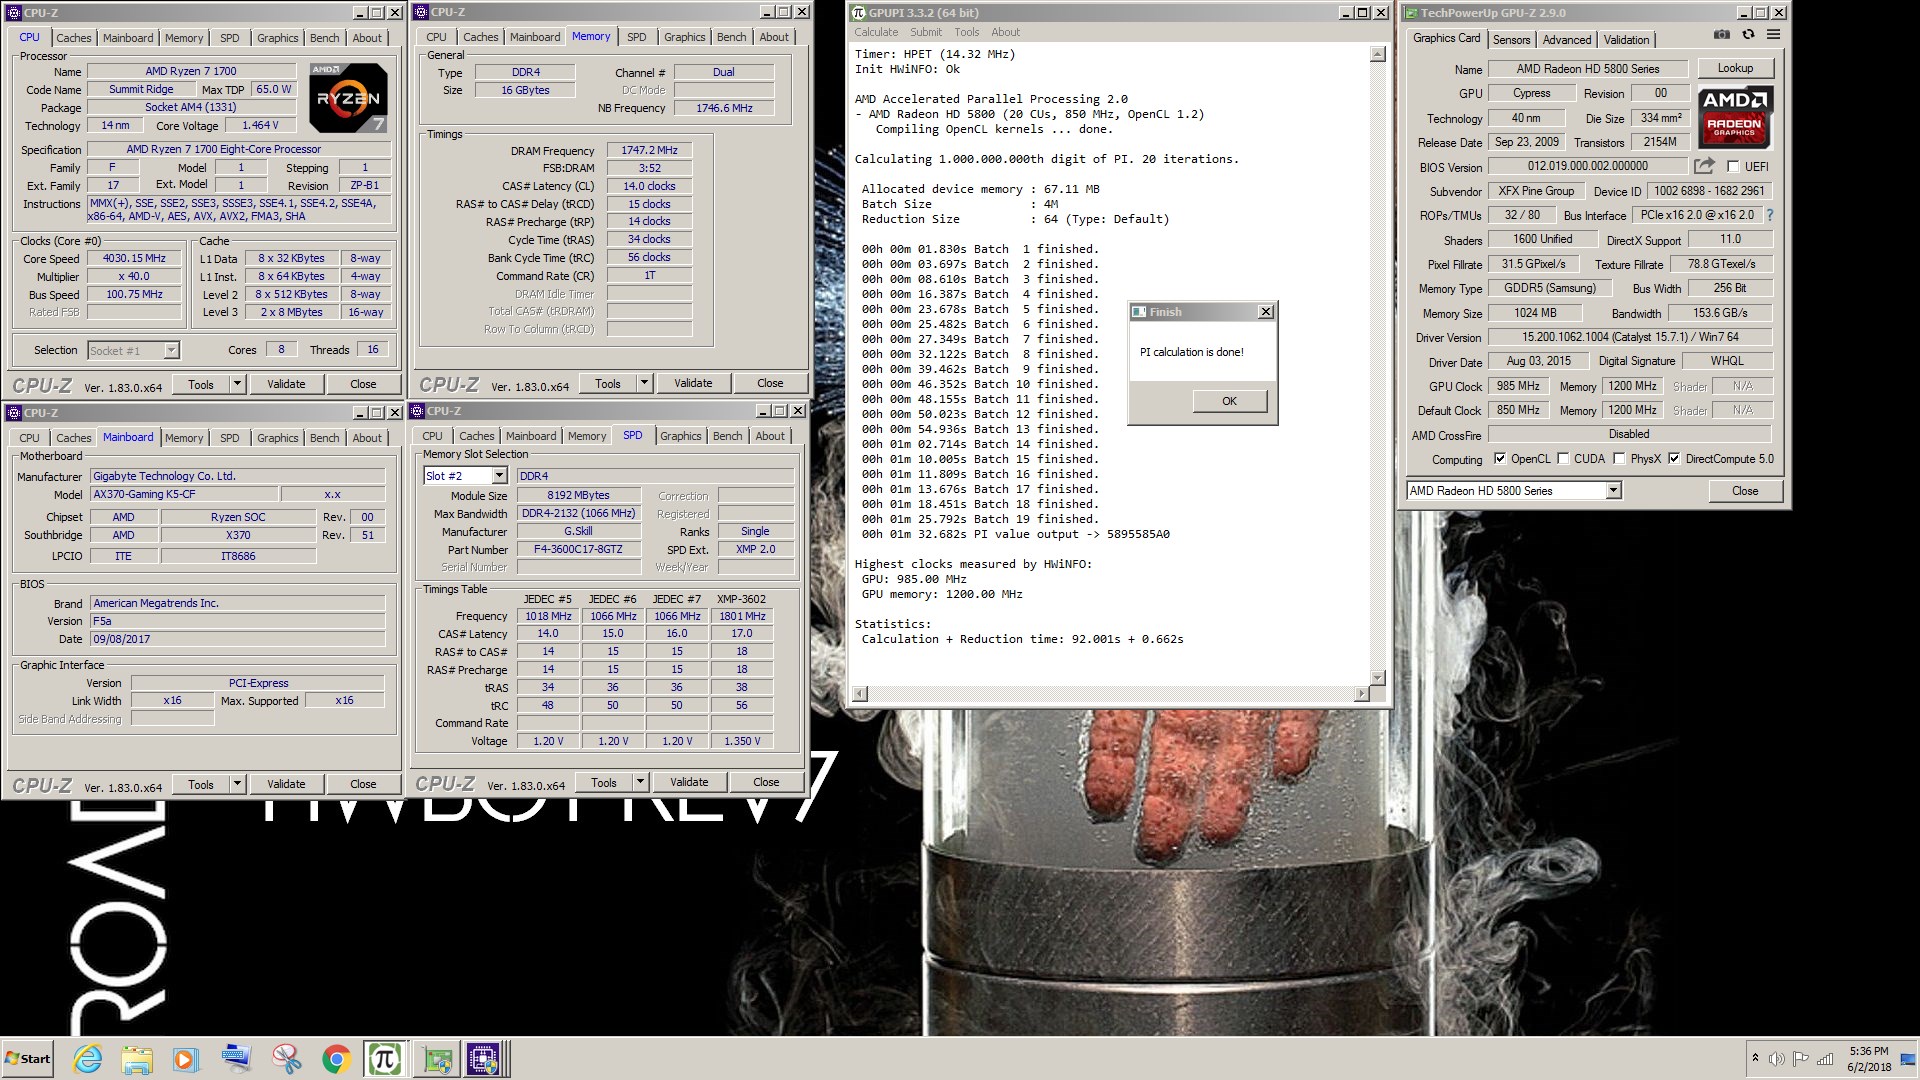Click the GPU-Z title bar icon
The height and width of the screenshot is (1080, 1920).
pos(1411,13)
